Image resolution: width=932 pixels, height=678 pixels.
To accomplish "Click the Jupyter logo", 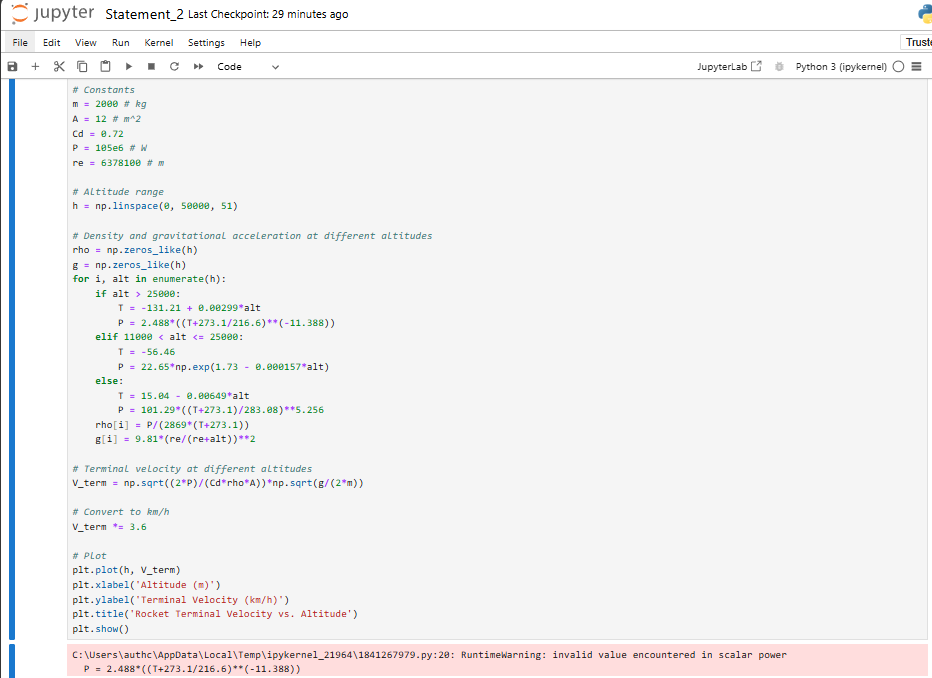I will (x=50, y=14).
